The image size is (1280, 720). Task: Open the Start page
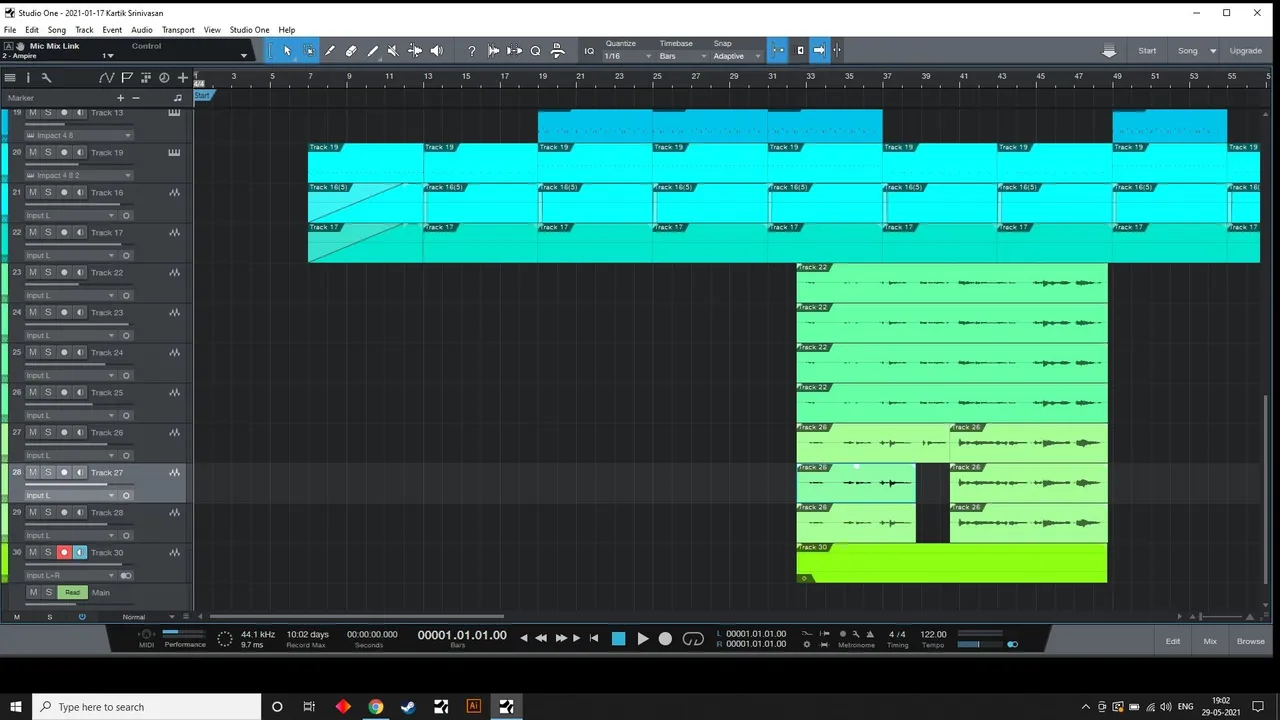1147,51
